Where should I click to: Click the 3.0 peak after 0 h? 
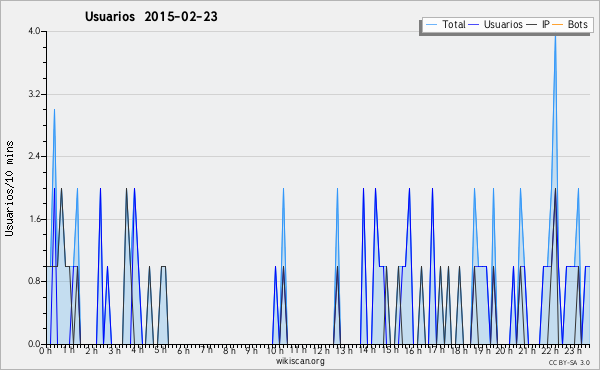[x=54, y=110]
